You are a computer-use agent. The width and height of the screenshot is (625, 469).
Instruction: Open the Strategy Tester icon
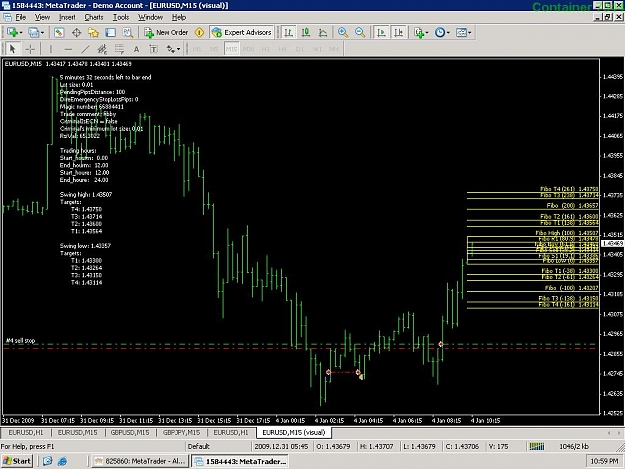click(128, 32)
